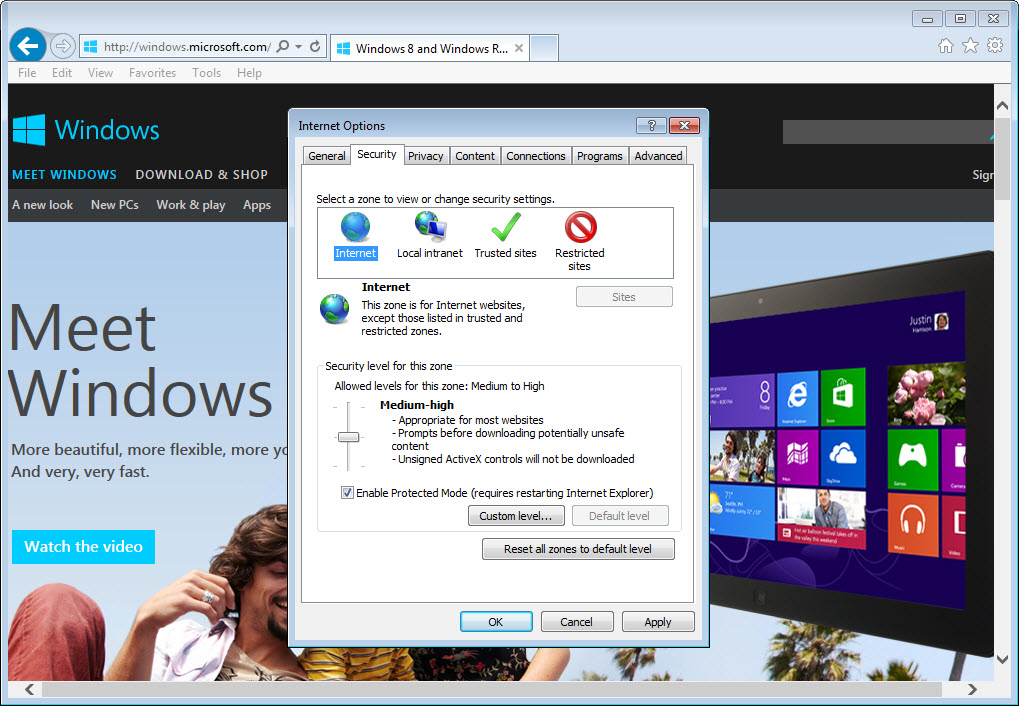Switch to the Connections tab
This screenshot has width=1019, height=706.
pos(535,156)
